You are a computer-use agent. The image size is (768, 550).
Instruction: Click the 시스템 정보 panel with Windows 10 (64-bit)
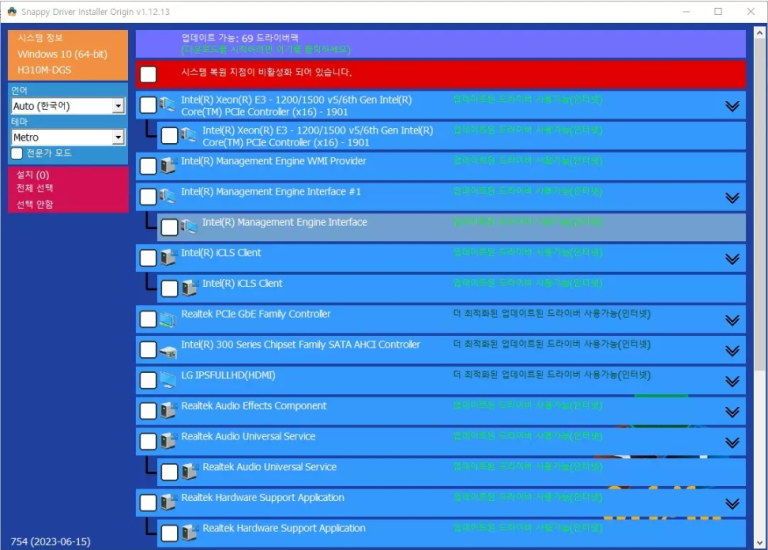[67, 54]
